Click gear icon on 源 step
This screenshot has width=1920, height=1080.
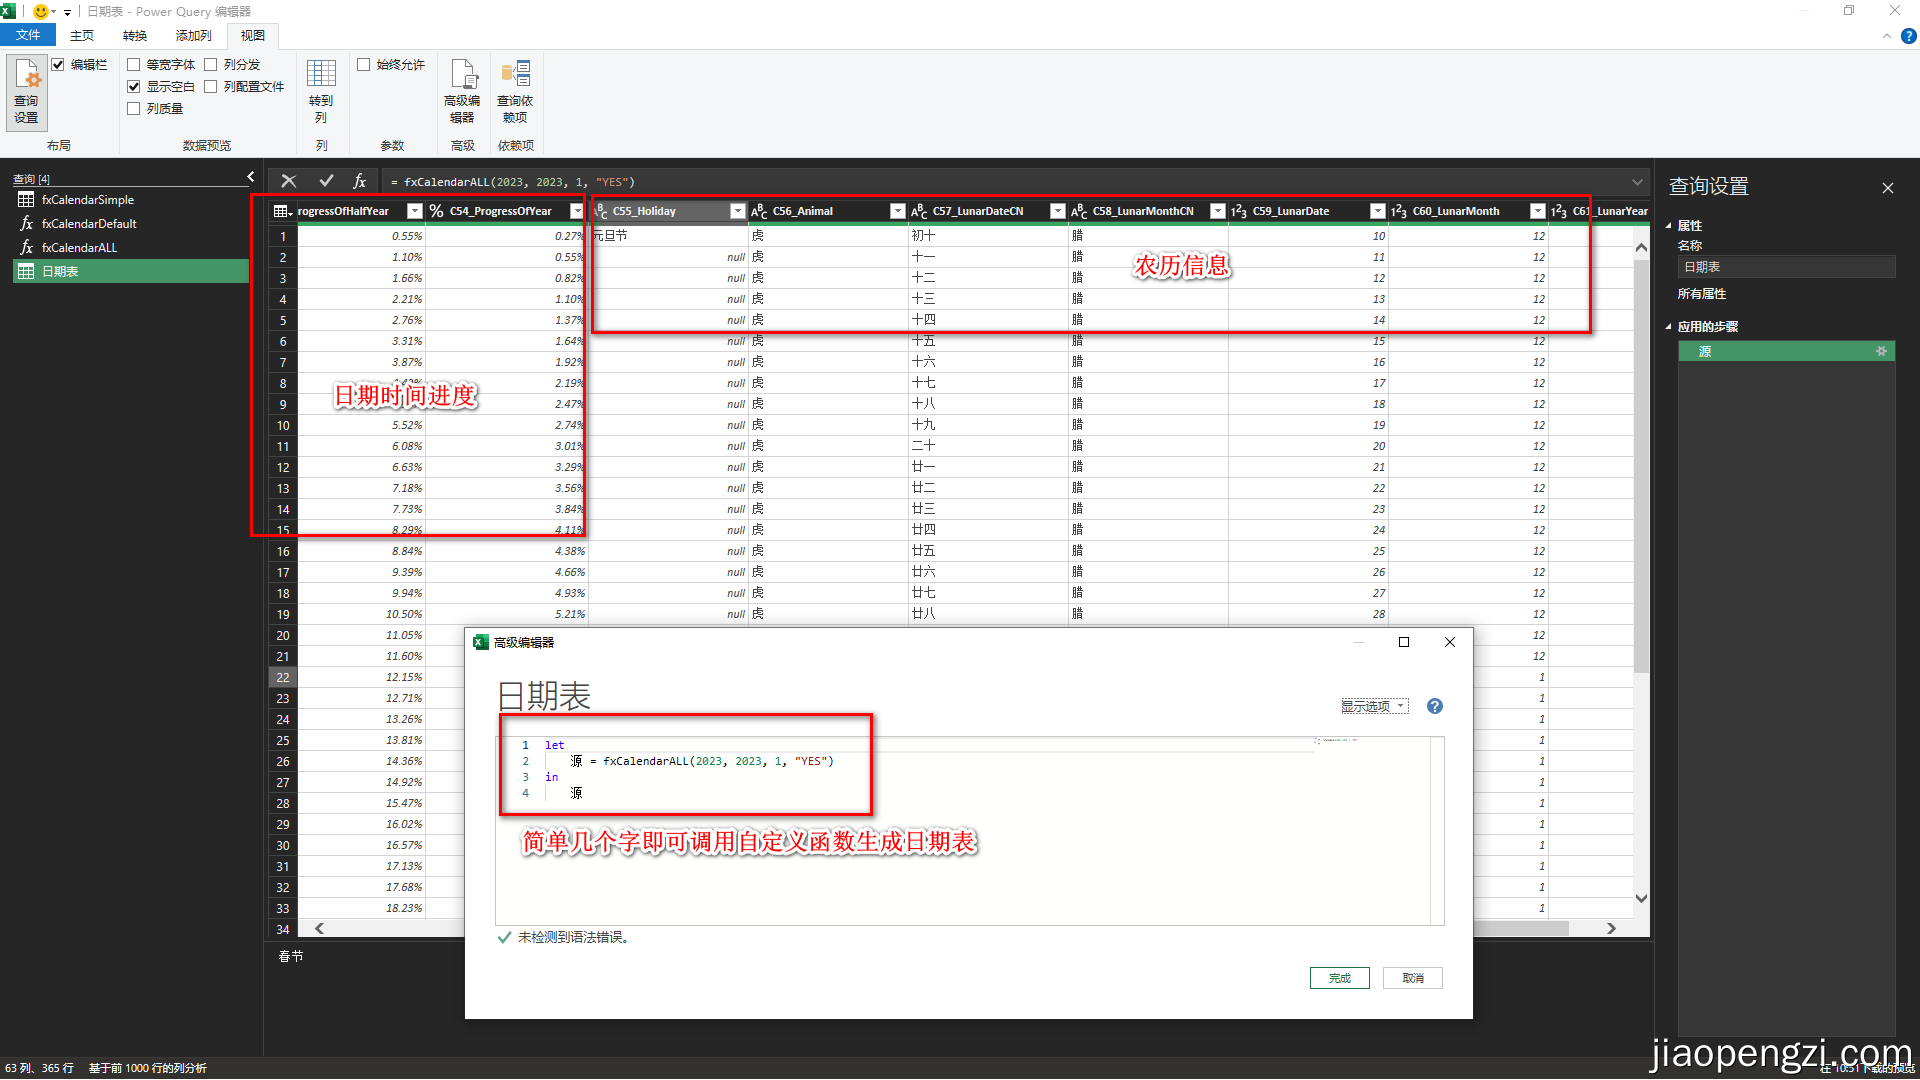(1881, 351)
